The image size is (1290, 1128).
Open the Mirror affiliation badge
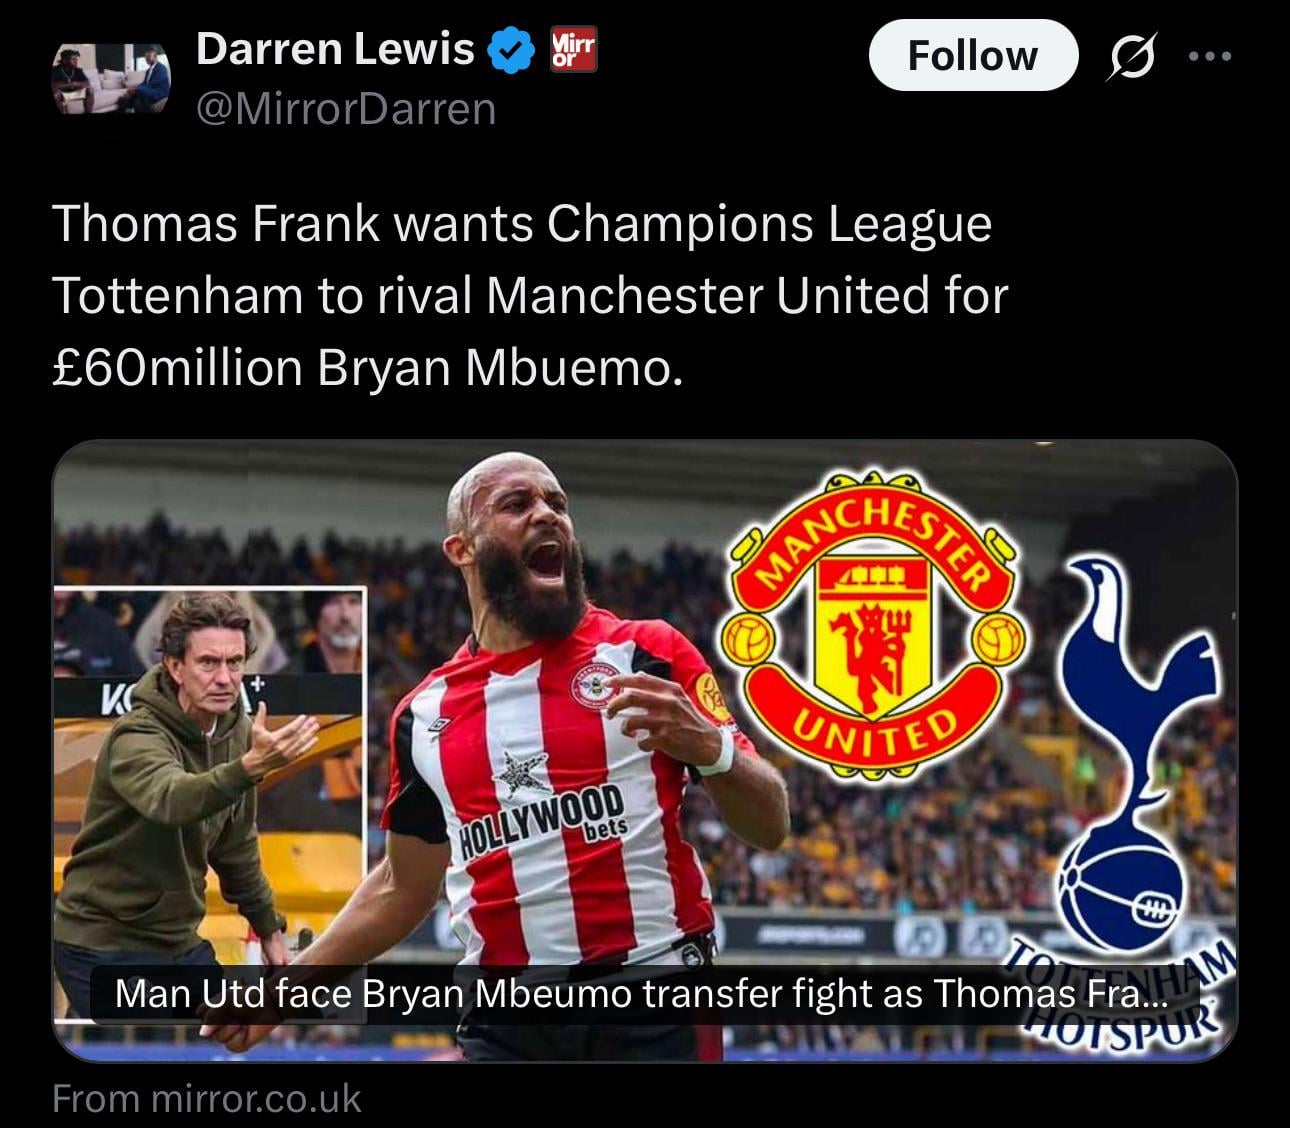pos(574,49)
